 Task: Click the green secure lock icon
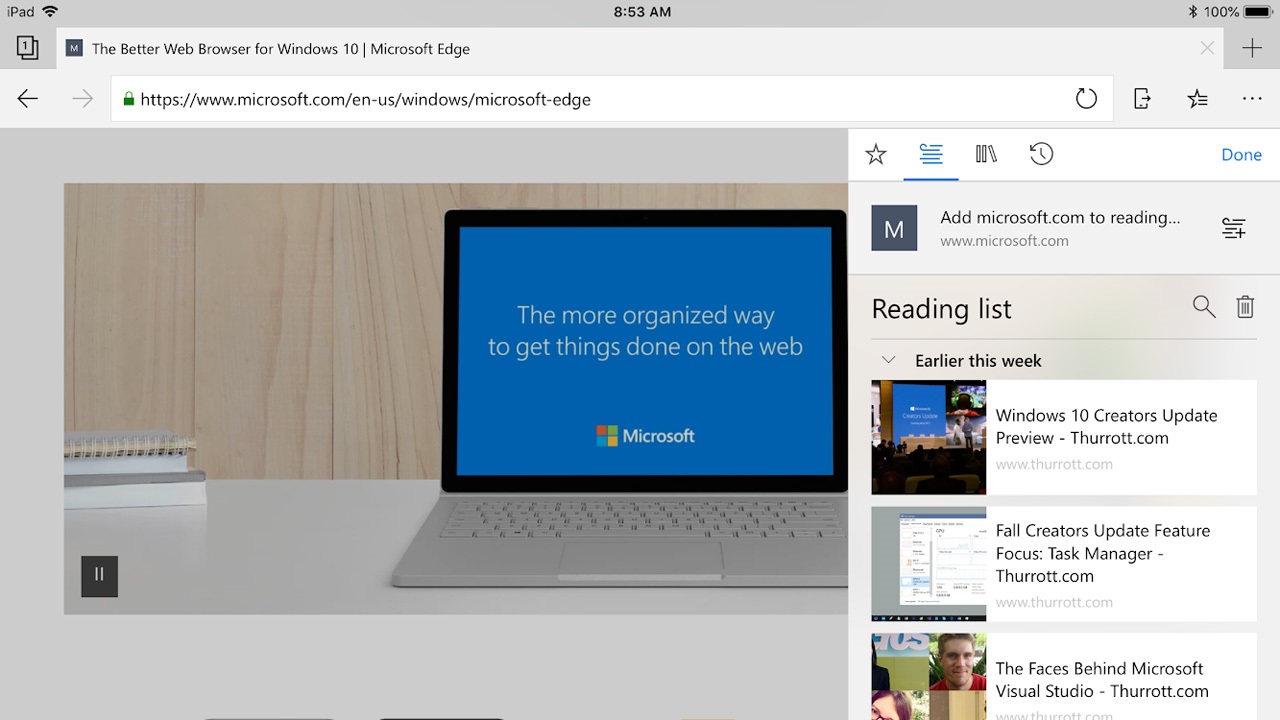tap(128, 99)
